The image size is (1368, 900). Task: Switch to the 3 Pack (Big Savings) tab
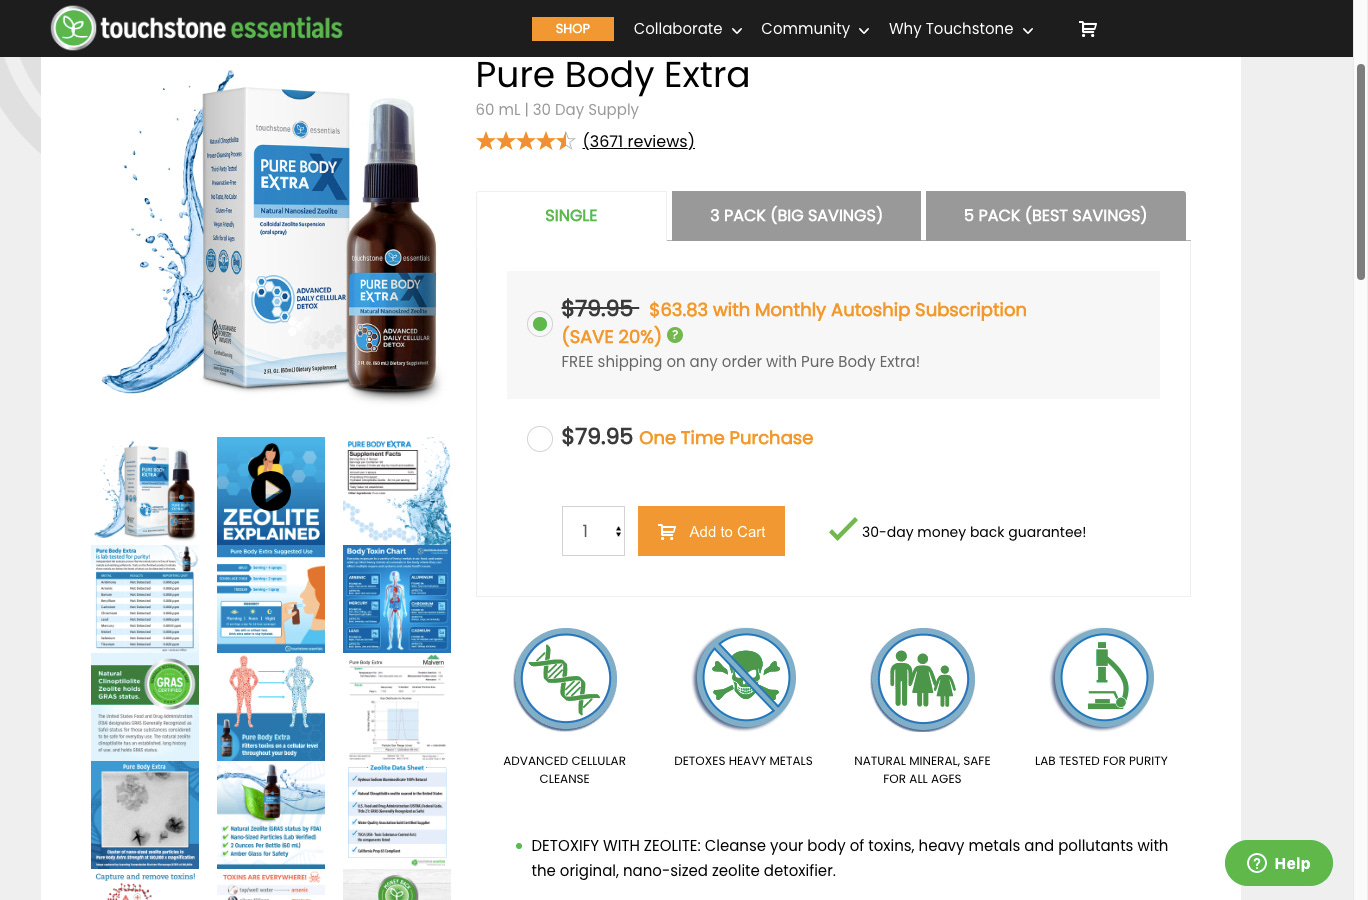point(796,215)
